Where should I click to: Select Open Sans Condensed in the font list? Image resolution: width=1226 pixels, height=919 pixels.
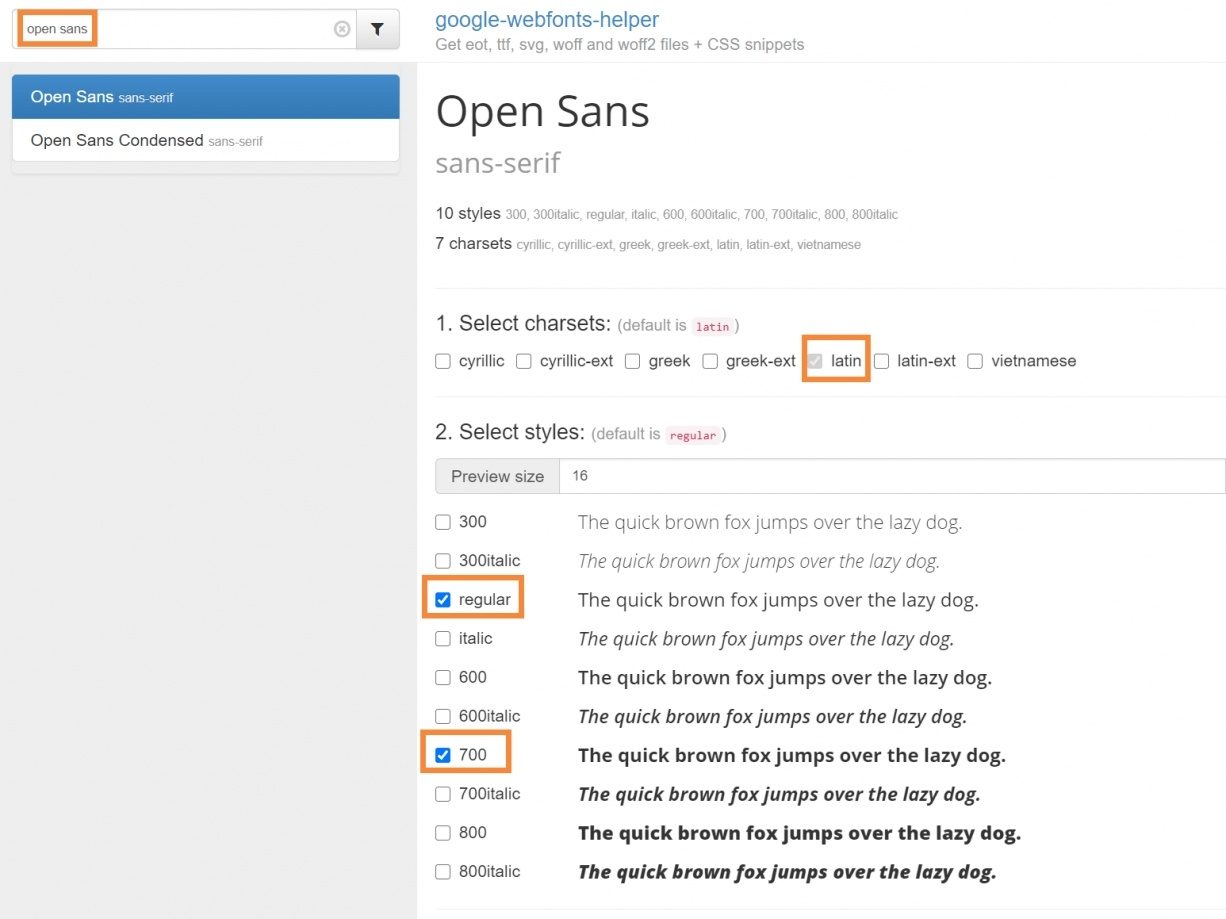click(x=205, y=141)
